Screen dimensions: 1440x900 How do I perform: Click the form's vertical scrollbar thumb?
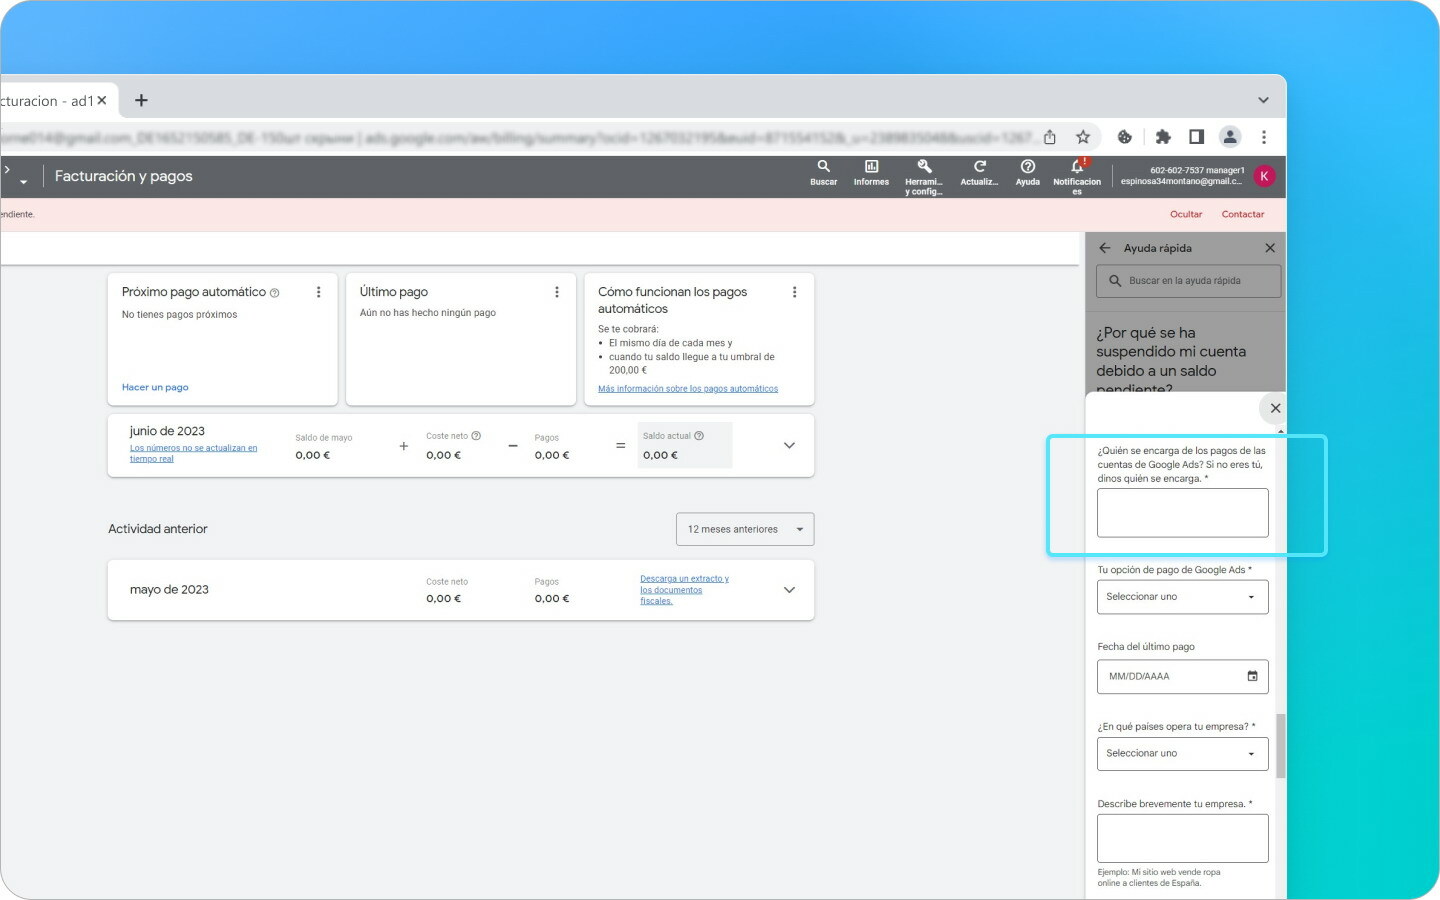[1281, 746]
